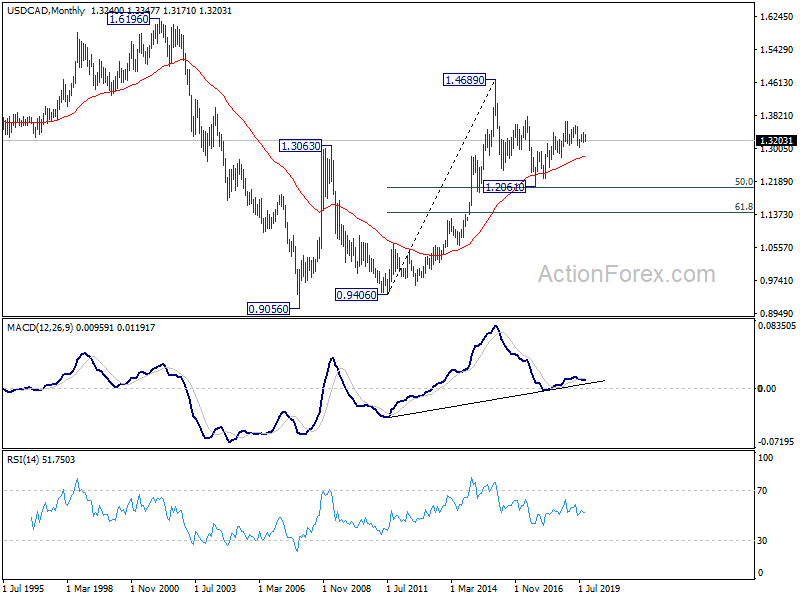Click the 1.61960 high price label
This screenshot has width=800, height=600.
tap(129, 19)
